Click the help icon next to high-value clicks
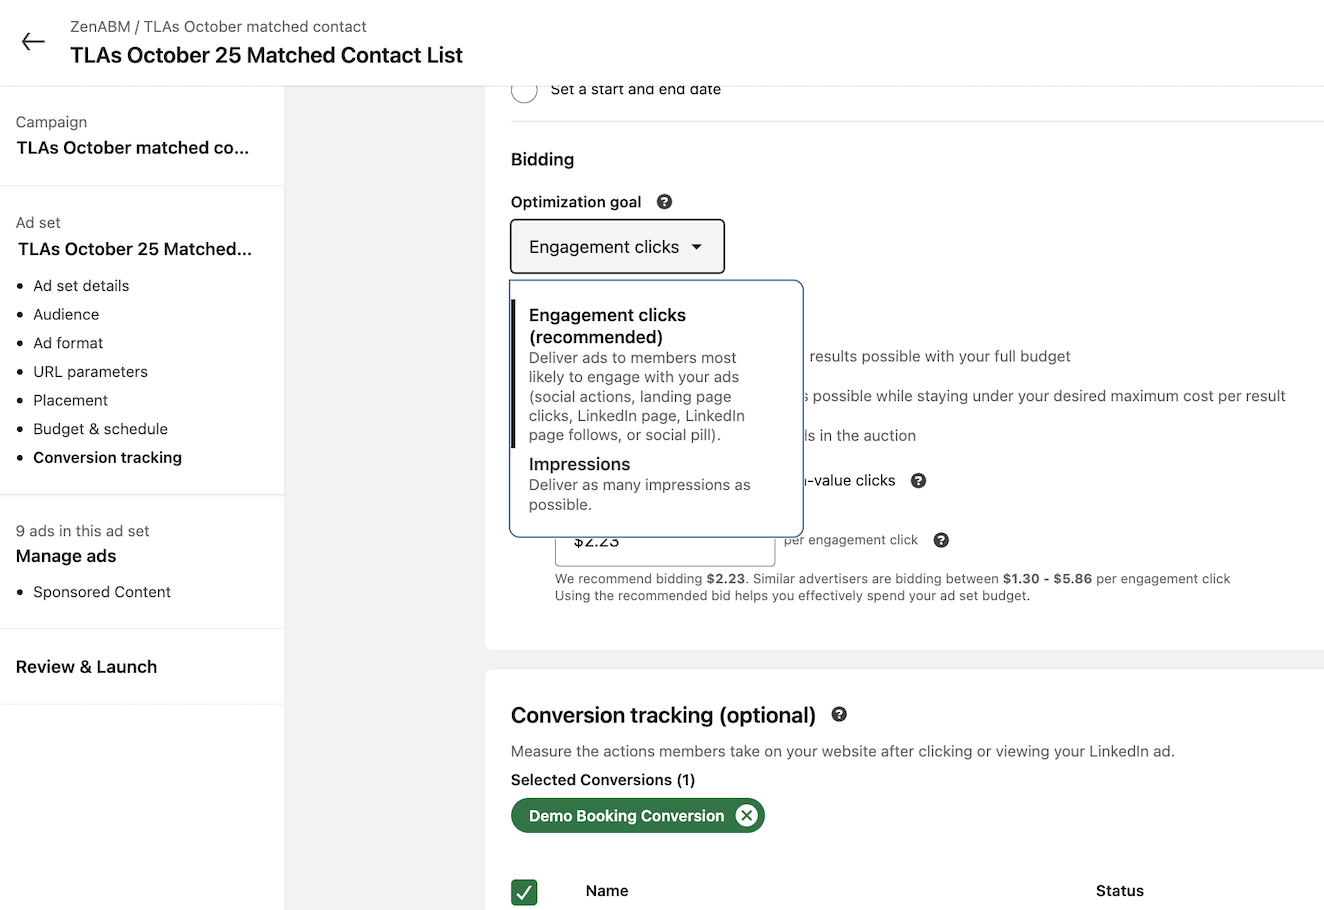This screenshot has height=910, width=1324. tap(917, 480)
